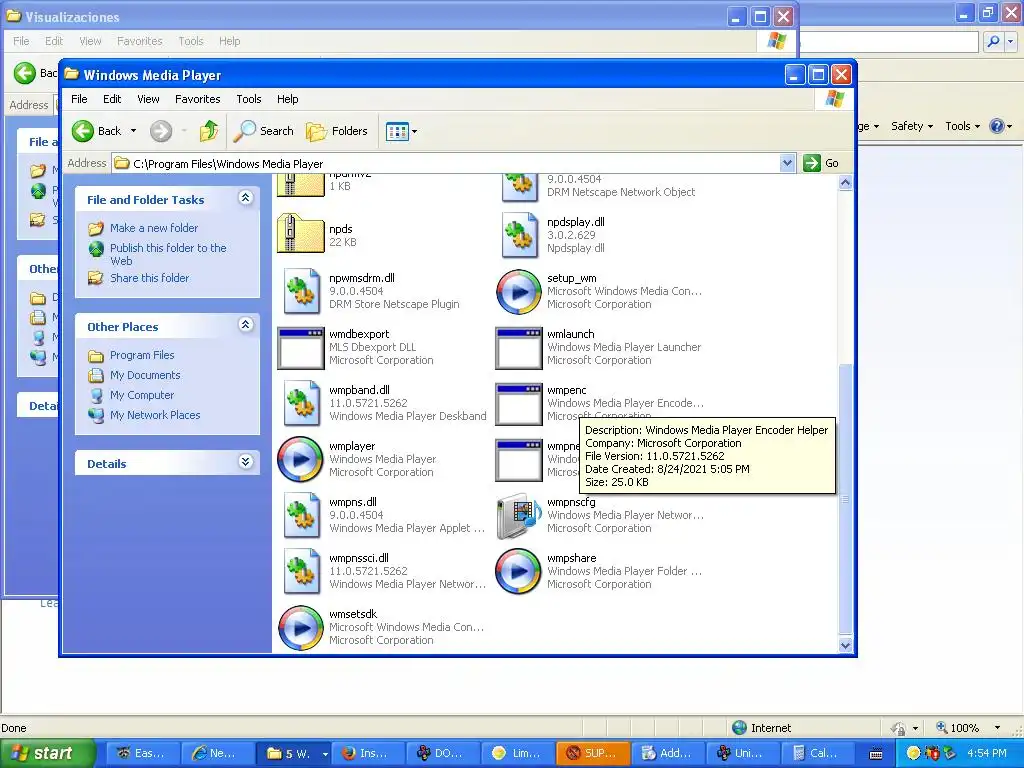Open the Back button history dropdown arrow
This screenshot has height=768, width=1024.
[133, 131]
